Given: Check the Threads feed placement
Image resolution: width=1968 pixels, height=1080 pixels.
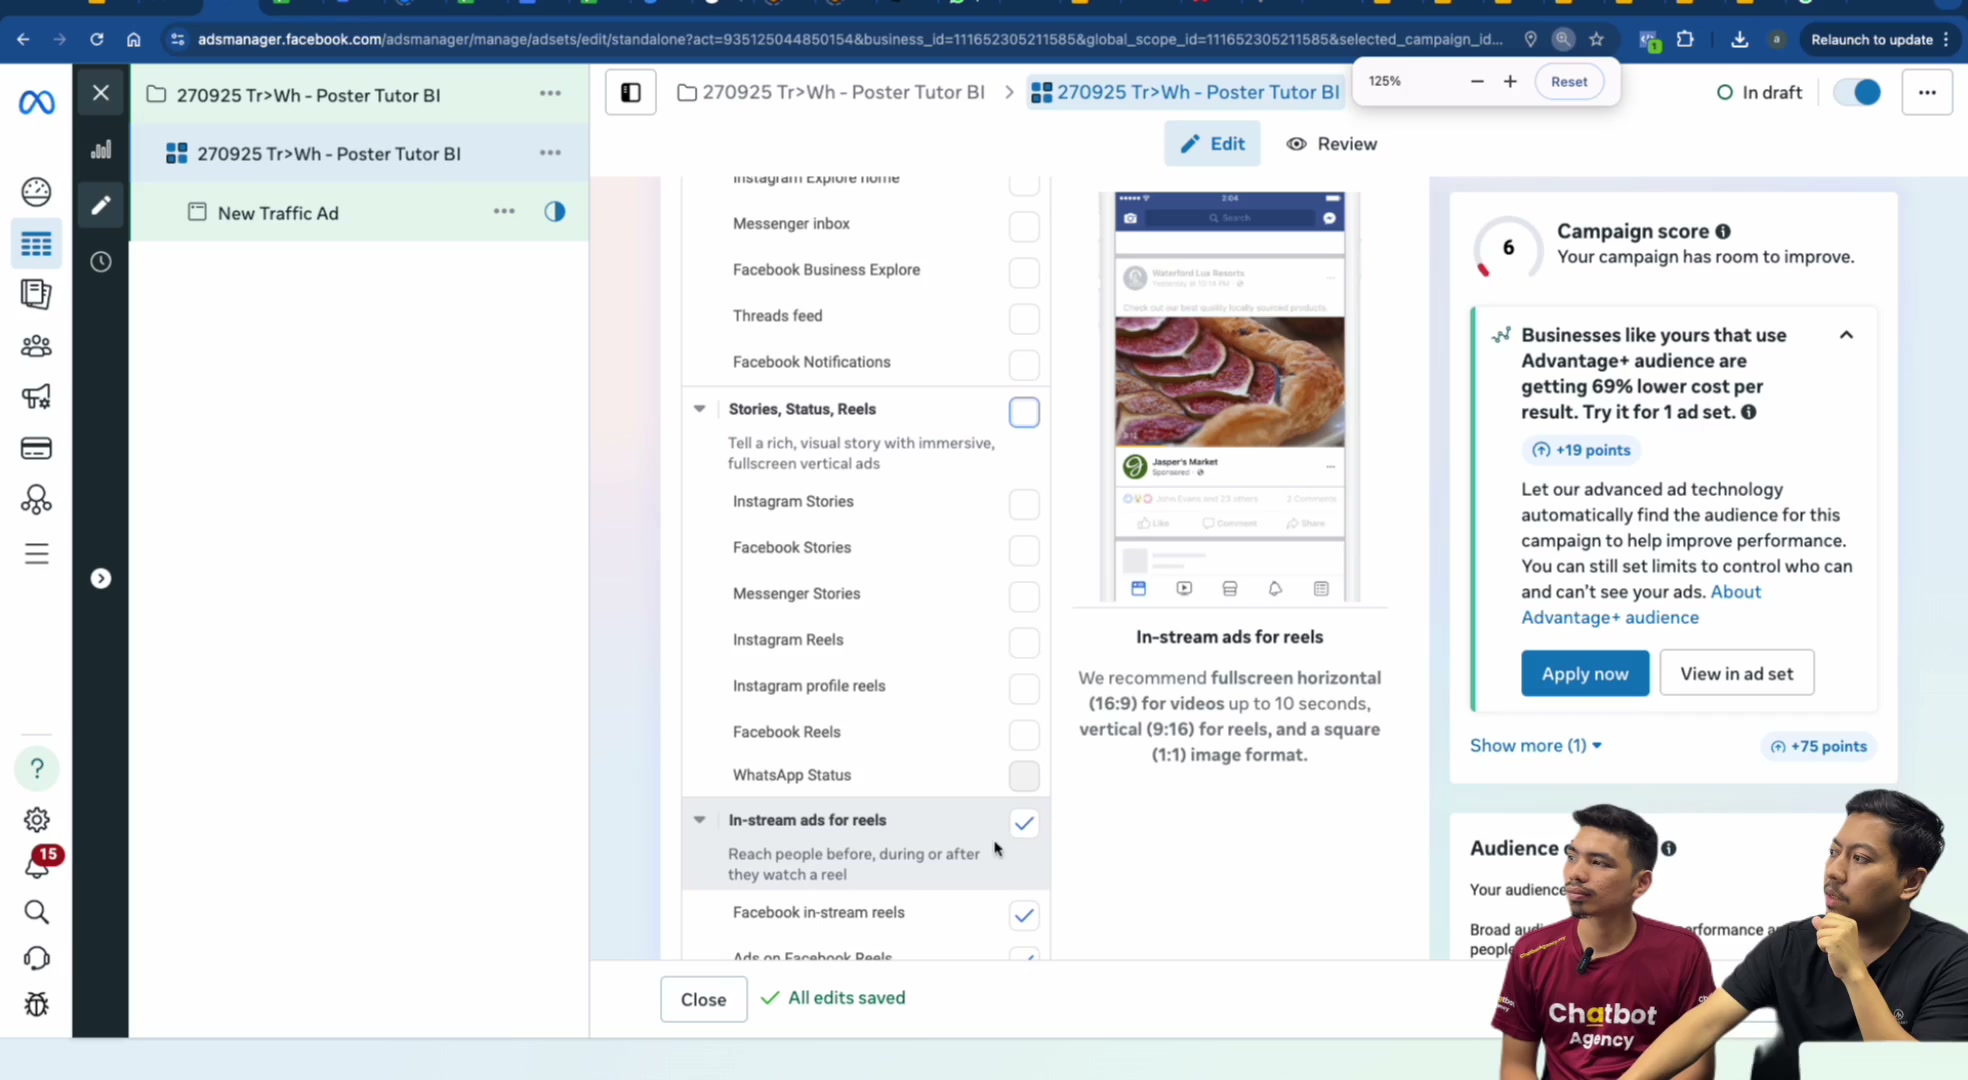Looking at the screenshot, I should (x=1024, y=318).
